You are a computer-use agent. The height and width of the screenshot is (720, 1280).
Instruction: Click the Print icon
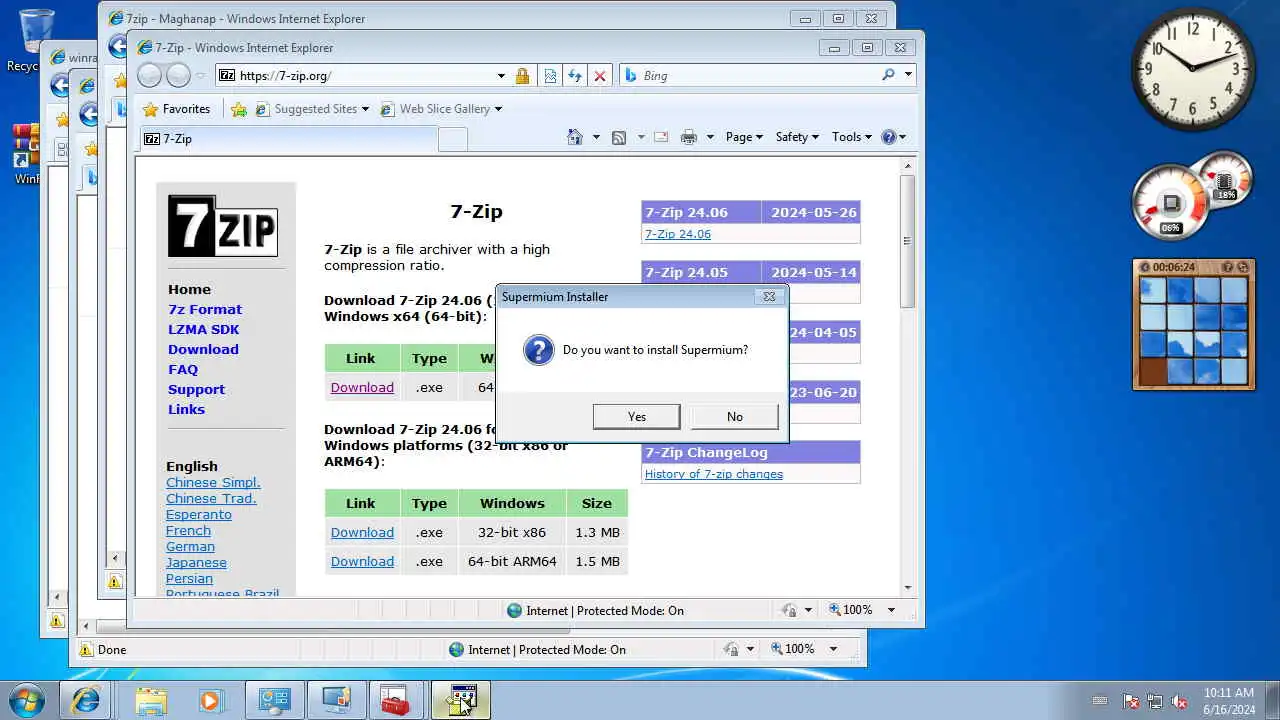689,137
